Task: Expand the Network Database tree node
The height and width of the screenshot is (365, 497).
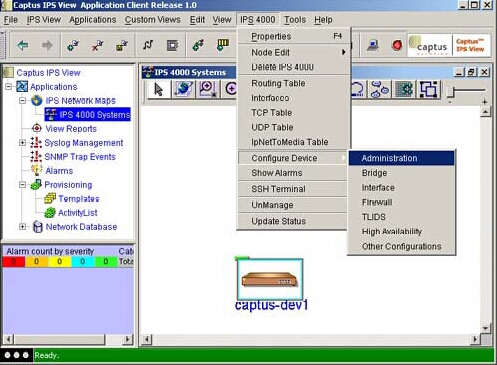Action: (22, 227)
